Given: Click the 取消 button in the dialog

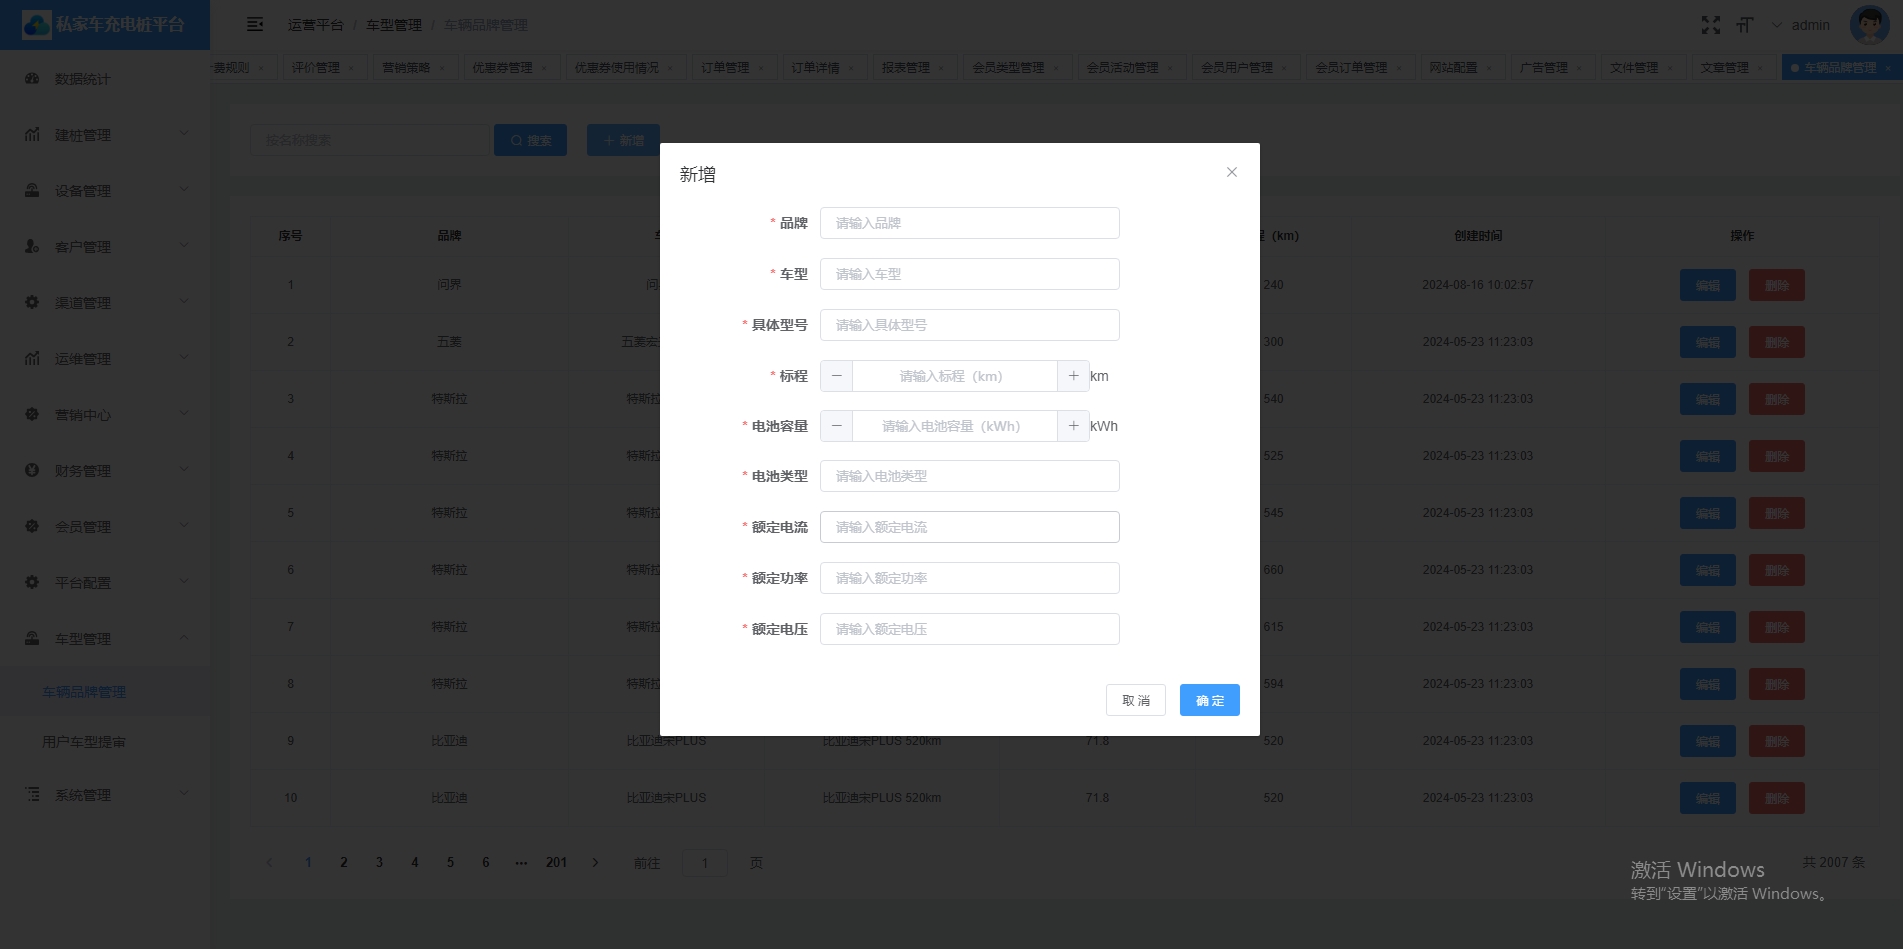Looking at the screenshot, I should click(1136, 700).
